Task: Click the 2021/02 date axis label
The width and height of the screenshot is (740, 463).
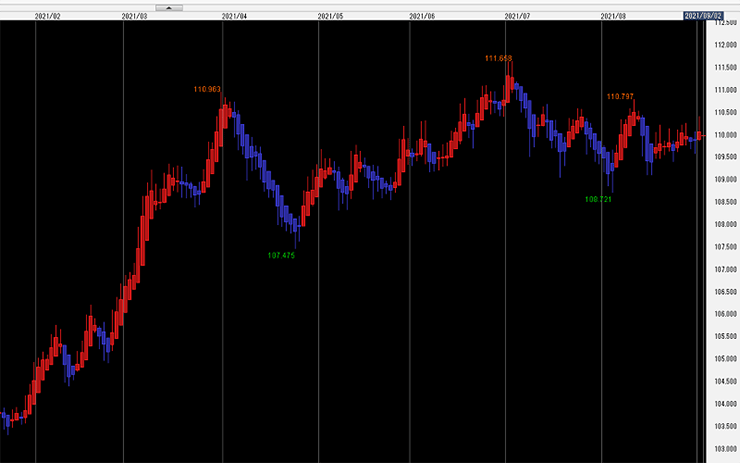Action: 48,16
